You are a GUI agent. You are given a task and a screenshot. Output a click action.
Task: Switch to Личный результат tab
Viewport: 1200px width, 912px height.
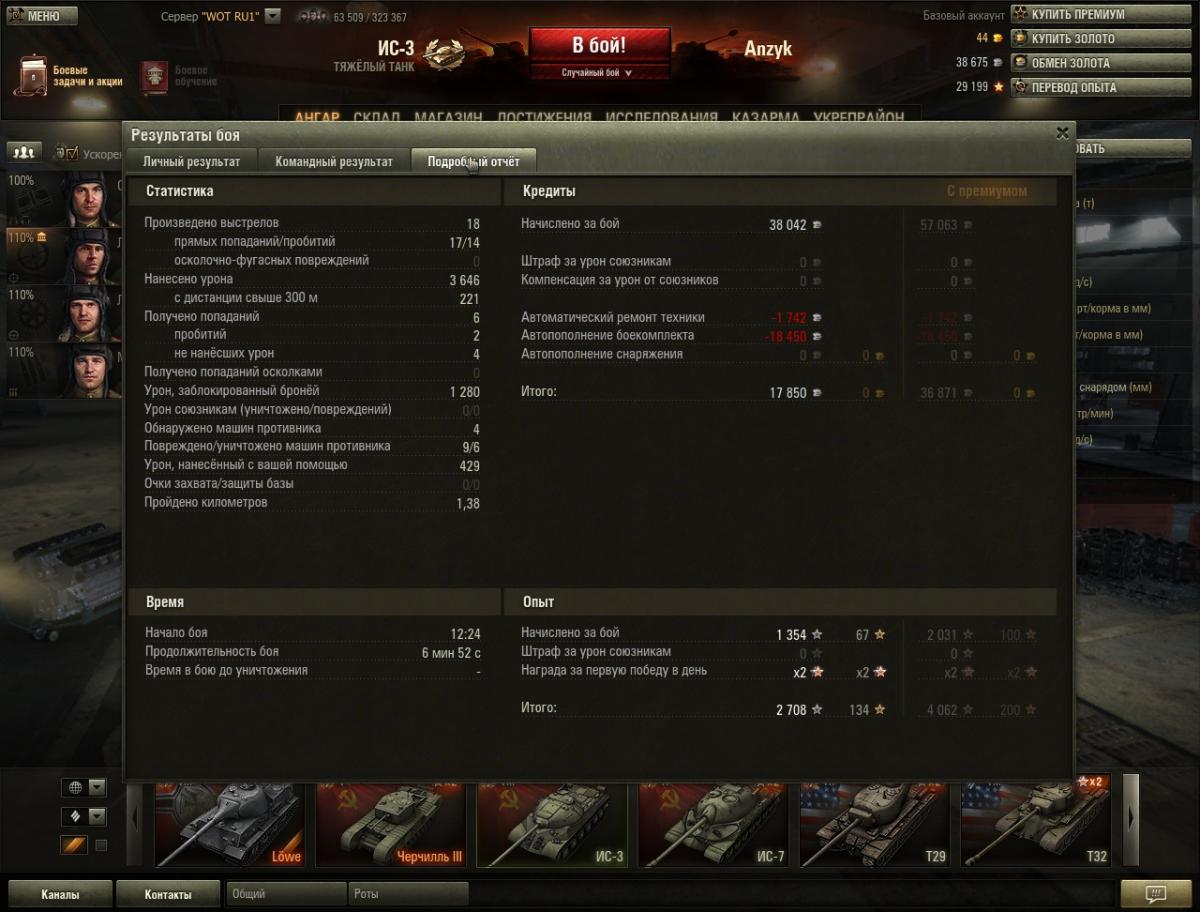click(x=191, y=161)
